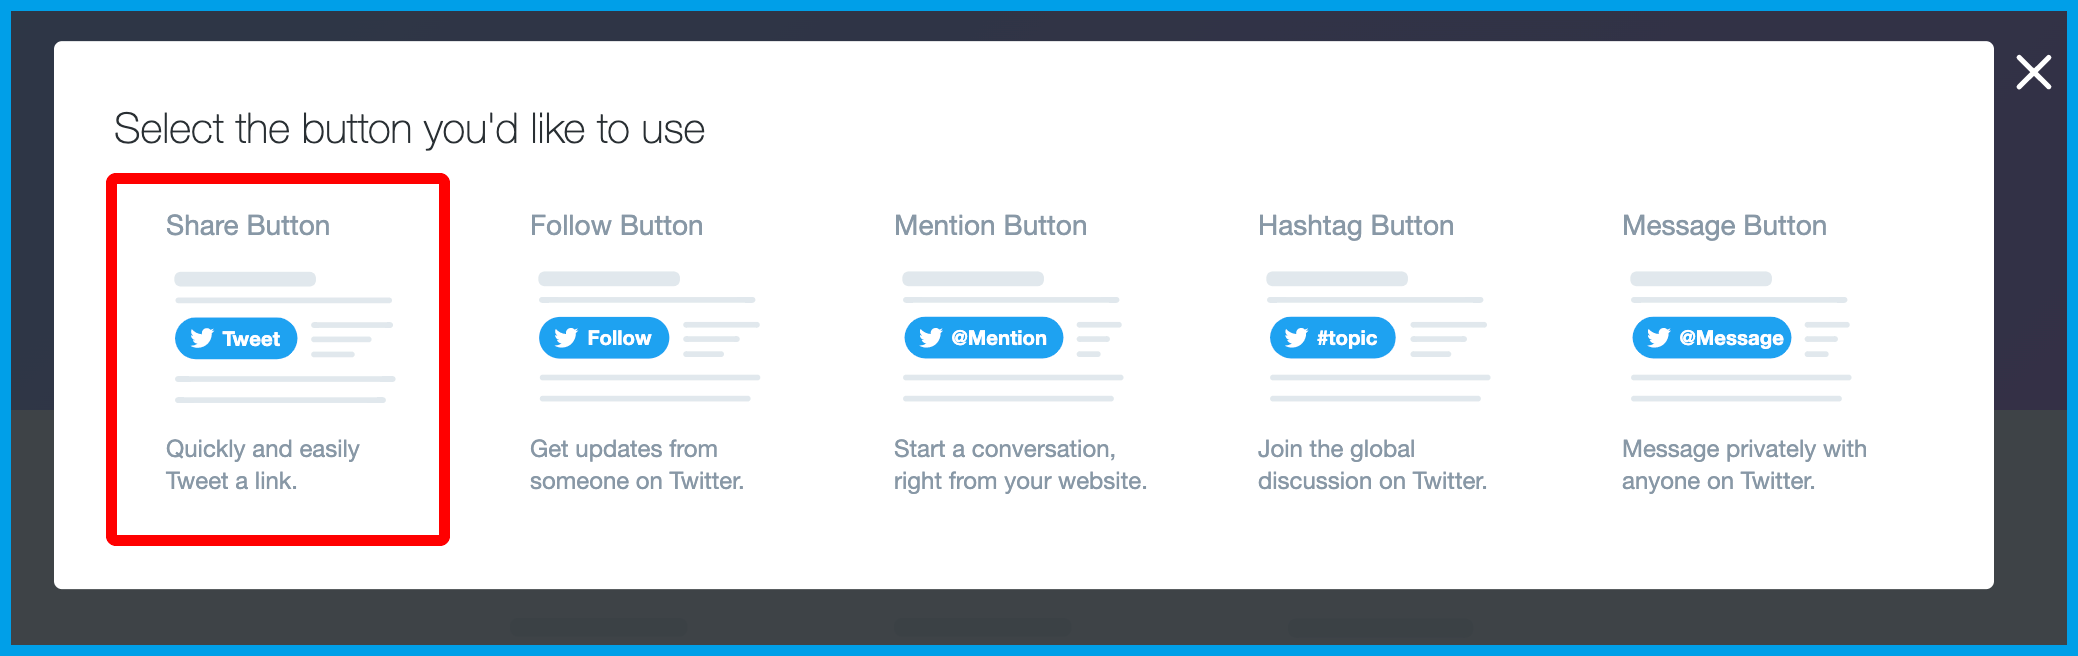Image resolution: width=2078 pixels, height=656 pixels.
Task: Select the Mention Button heading
Action: click(x=990, y=226)
